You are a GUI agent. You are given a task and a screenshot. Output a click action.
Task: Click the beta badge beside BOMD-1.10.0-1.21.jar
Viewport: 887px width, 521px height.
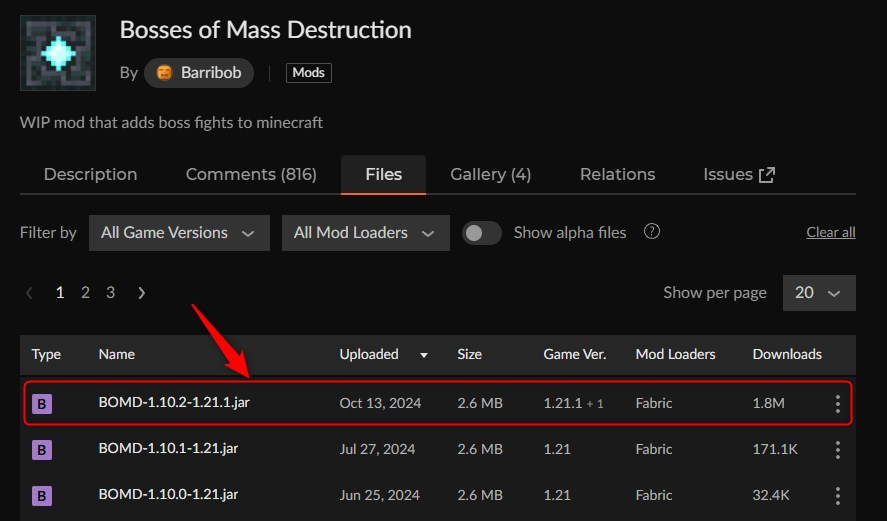click(x=42, y=496)
